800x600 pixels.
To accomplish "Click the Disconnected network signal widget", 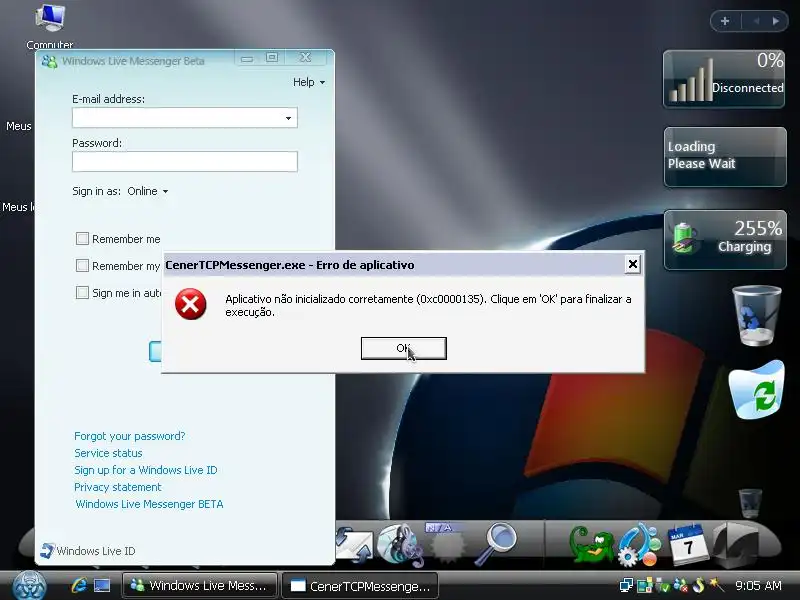I will (x=724, y=79).
